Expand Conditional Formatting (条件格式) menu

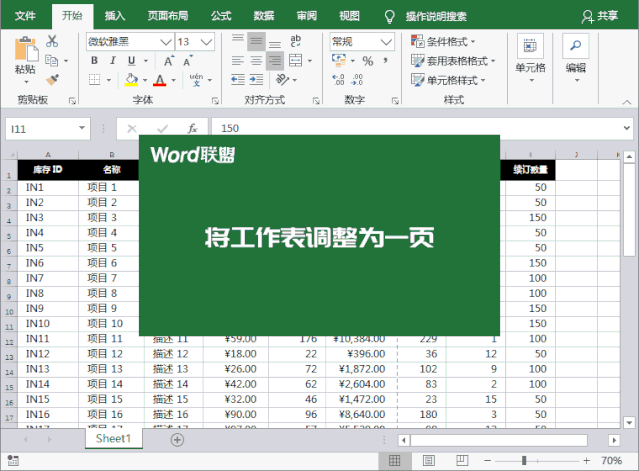443,42
